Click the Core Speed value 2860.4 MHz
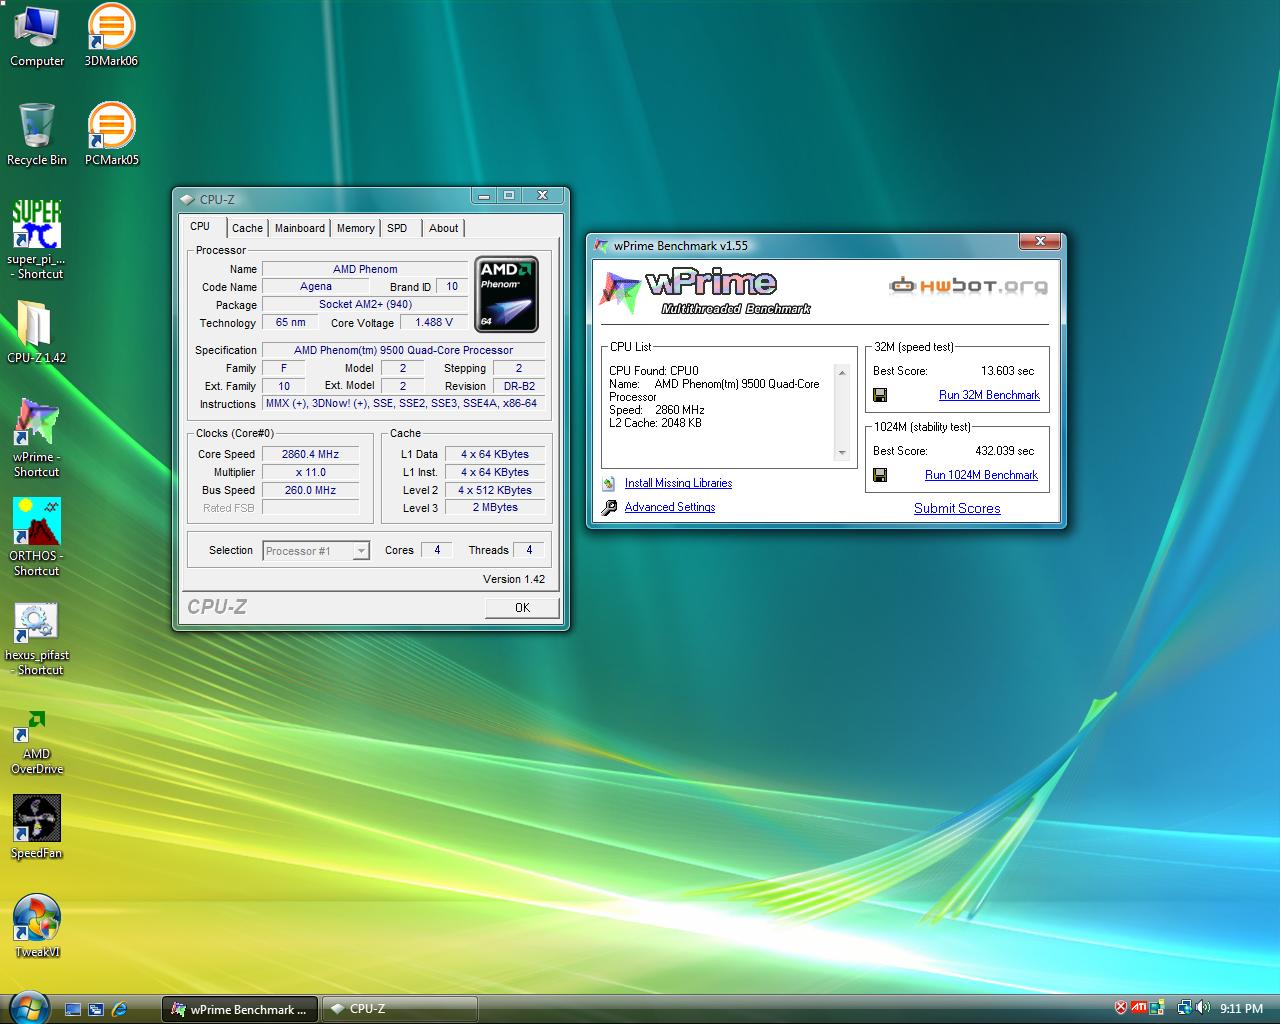Viewport: 1280px width, 1024px height. click(310, 454)
